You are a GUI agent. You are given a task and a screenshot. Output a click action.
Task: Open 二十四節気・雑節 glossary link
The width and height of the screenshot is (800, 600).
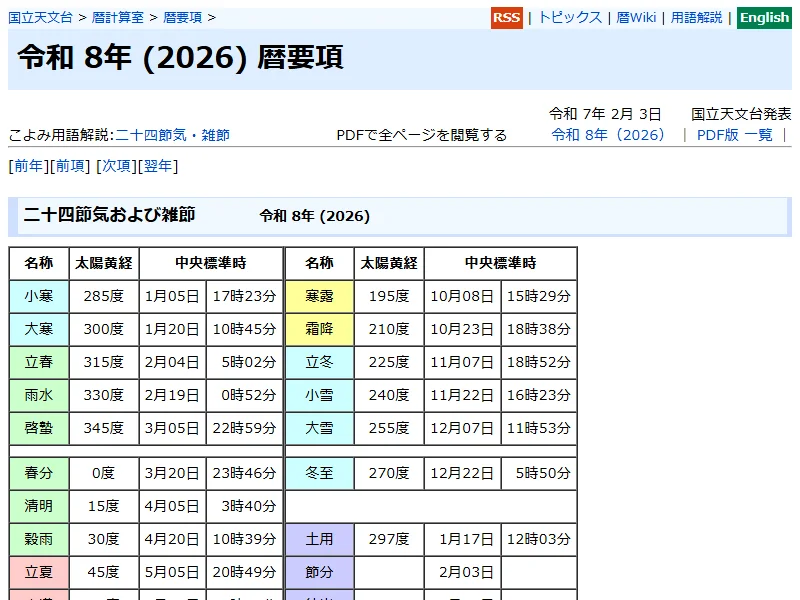[x=172, y=135]
